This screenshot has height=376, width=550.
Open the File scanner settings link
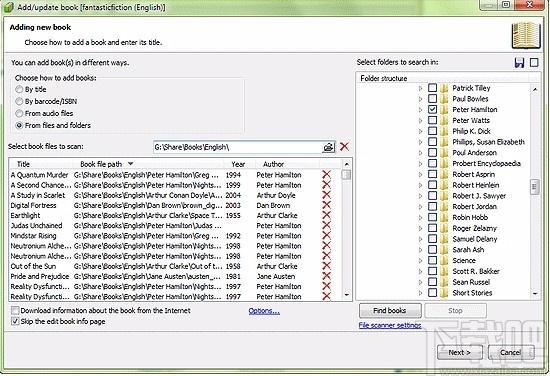(390, 325)
